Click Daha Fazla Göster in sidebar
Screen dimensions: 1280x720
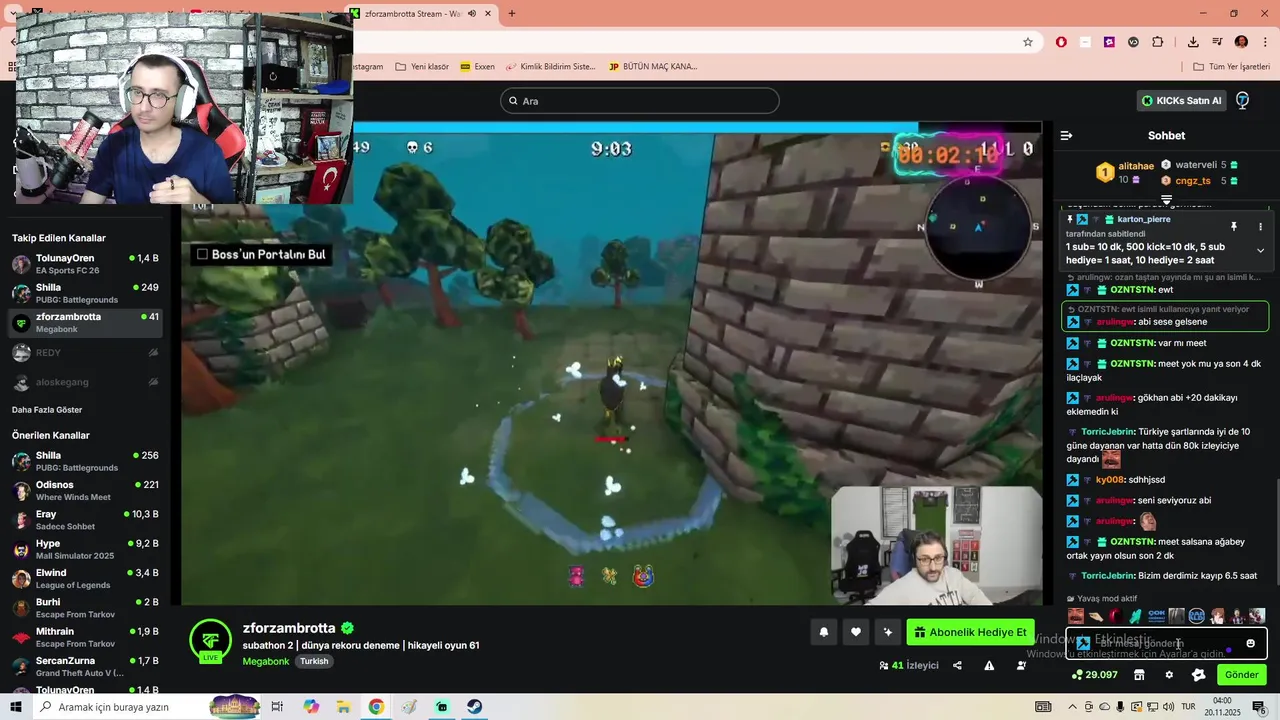[x=47, y=410]
